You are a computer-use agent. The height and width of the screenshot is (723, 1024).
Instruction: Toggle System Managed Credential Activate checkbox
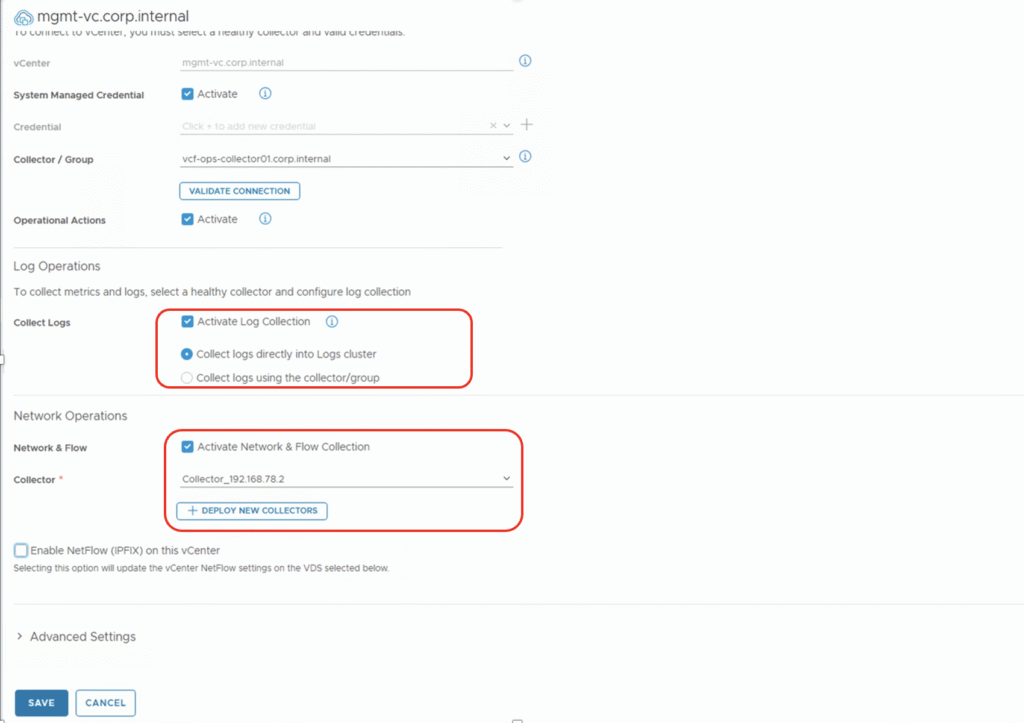187,94
